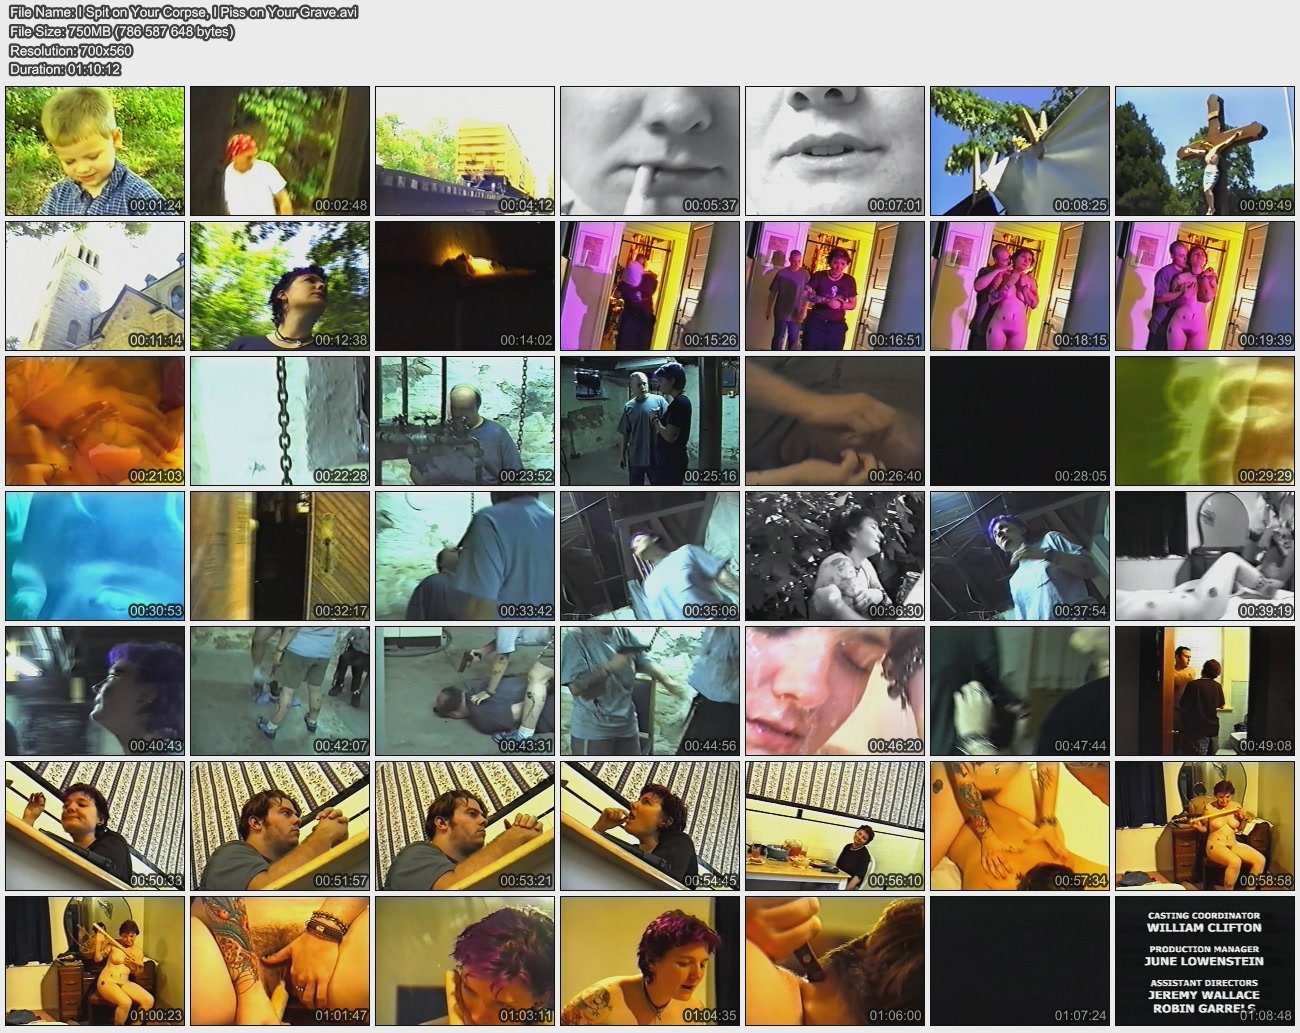Image resolution: width=1300 pixels, height=1033 pixels.
Task: Open the green swirl thumbnail at 00:29:29
Action: point(1205,421)
